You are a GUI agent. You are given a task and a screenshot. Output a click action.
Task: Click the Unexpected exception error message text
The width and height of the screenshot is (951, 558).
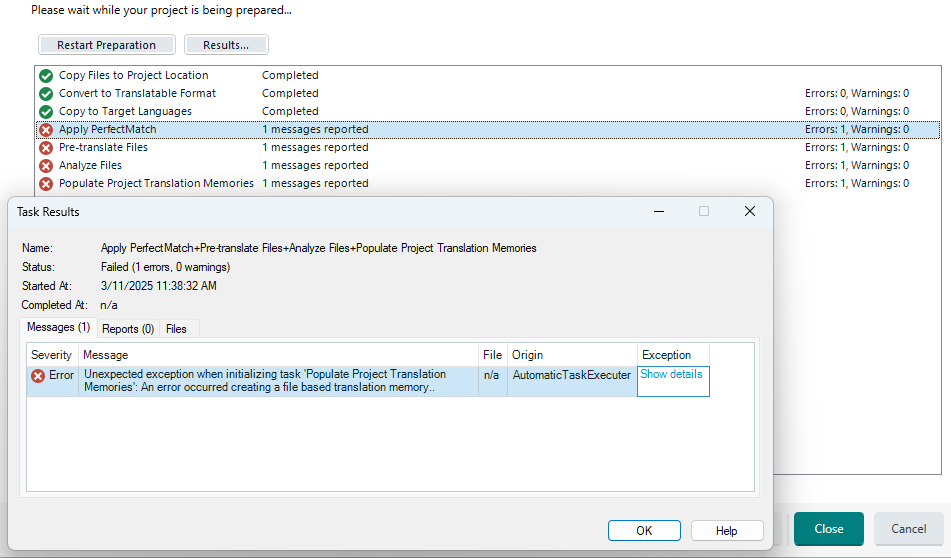[265, 381]
